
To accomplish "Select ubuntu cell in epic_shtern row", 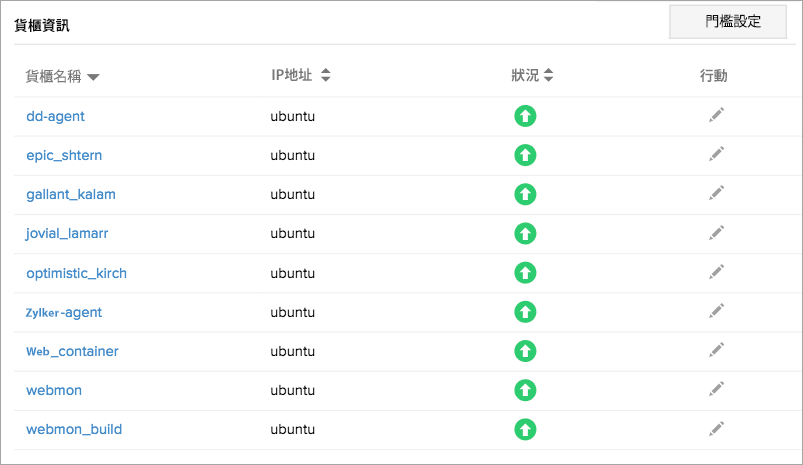I will click(x=292, y=156).
